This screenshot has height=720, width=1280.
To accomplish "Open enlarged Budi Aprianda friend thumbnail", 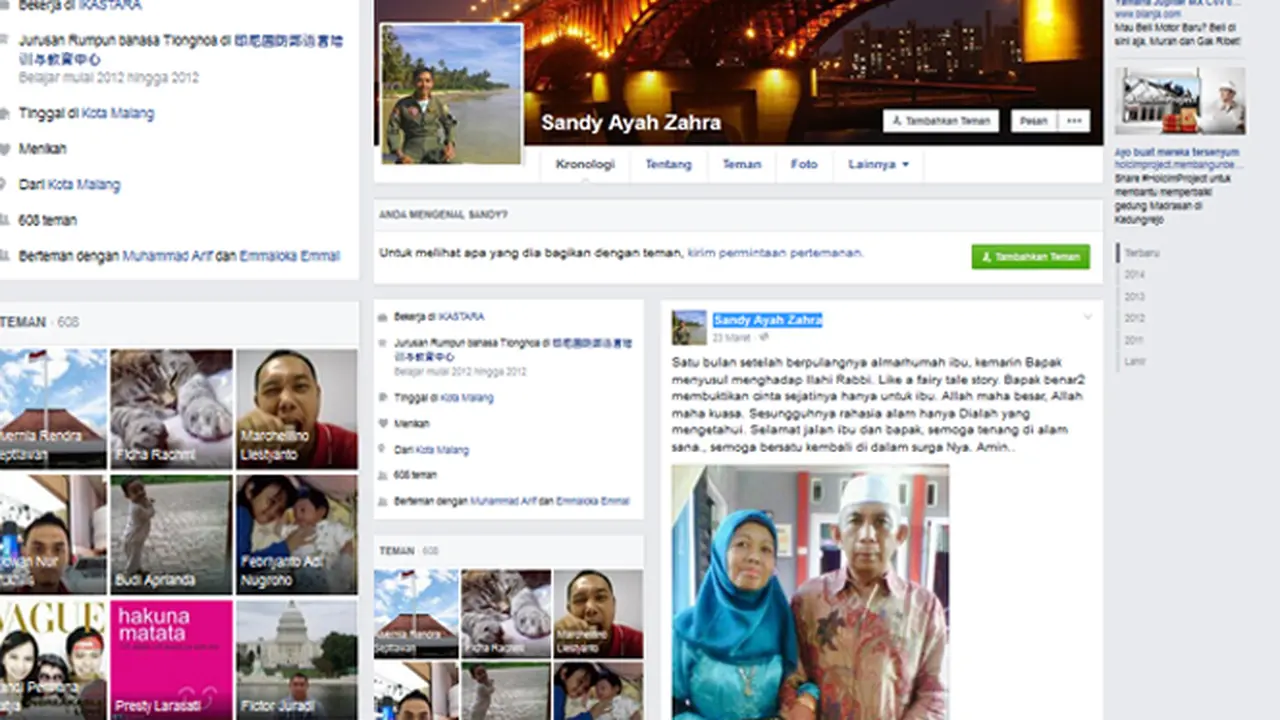I will pos(171,534).
